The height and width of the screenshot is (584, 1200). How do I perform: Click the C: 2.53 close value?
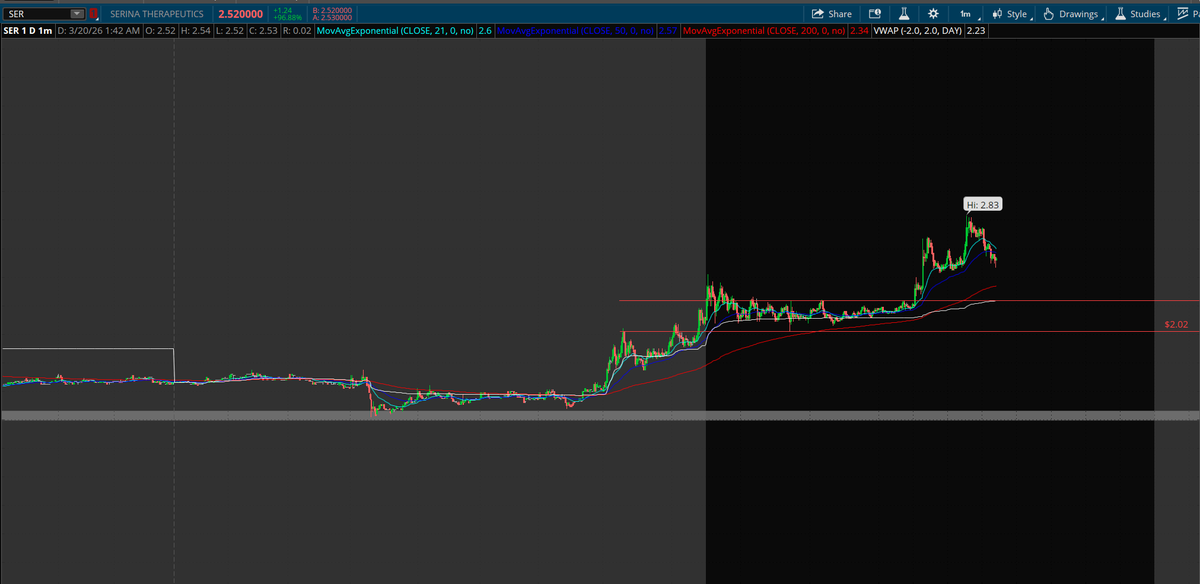tap(262, 32)
